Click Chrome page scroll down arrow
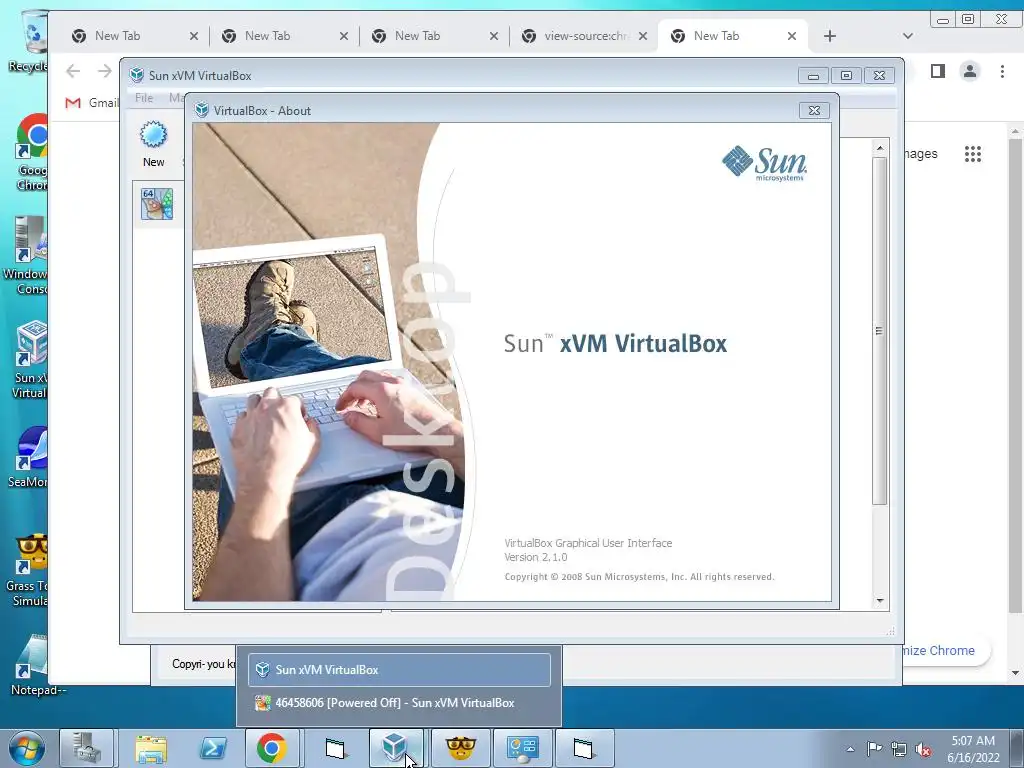The height and width of the screenshot is (768, 1024). coord(1015,673)
